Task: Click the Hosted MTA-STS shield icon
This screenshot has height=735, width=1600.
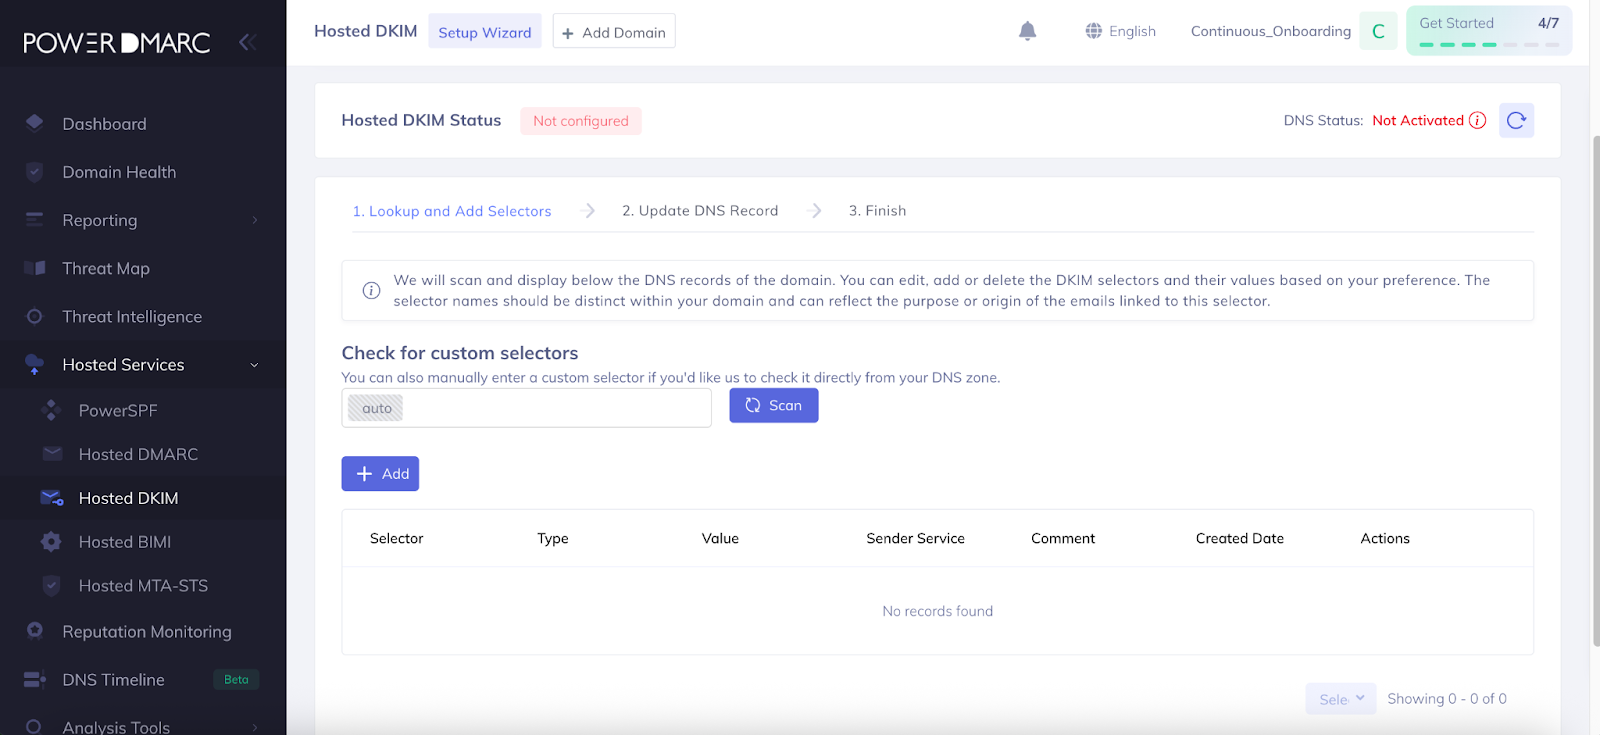Action: [51, 586]
